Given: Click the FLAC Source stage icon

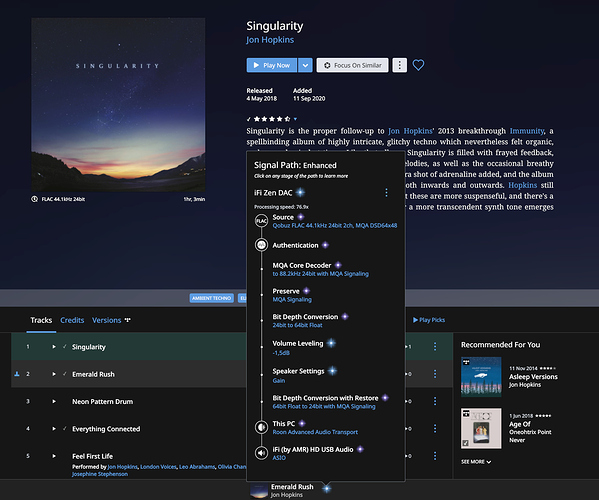Looking at the screenshot, I should pyautogui.click(x=261, y=221).
